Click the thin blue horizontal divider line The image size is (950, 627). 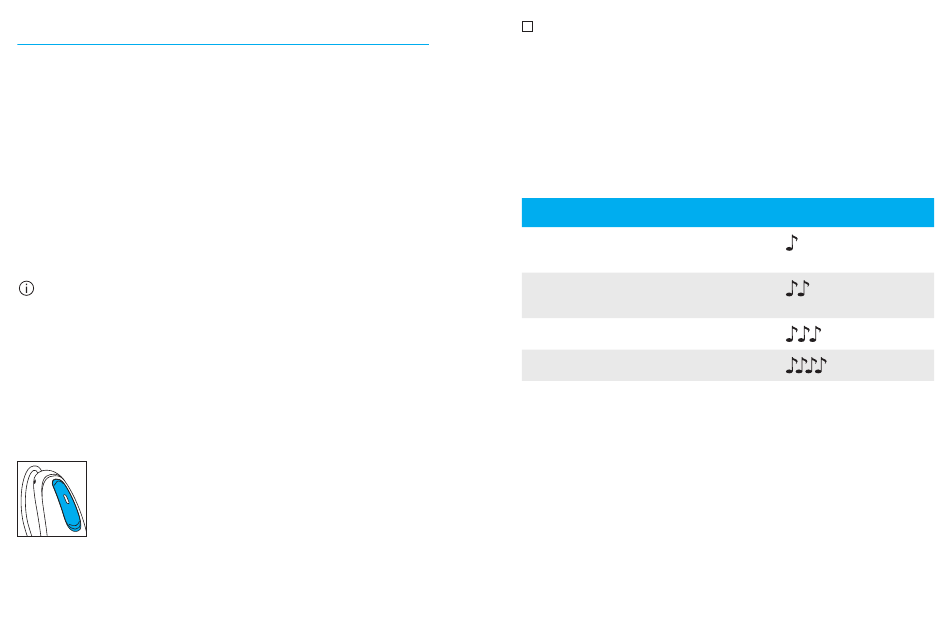pos(223,44)
